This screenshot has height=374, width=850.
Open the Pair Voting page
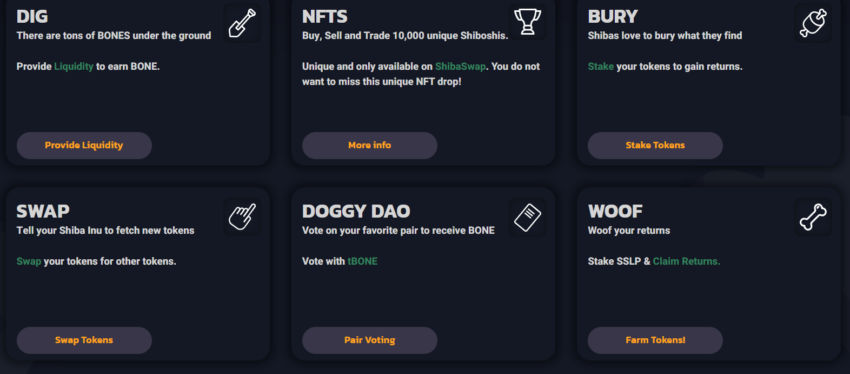point(370,340)
